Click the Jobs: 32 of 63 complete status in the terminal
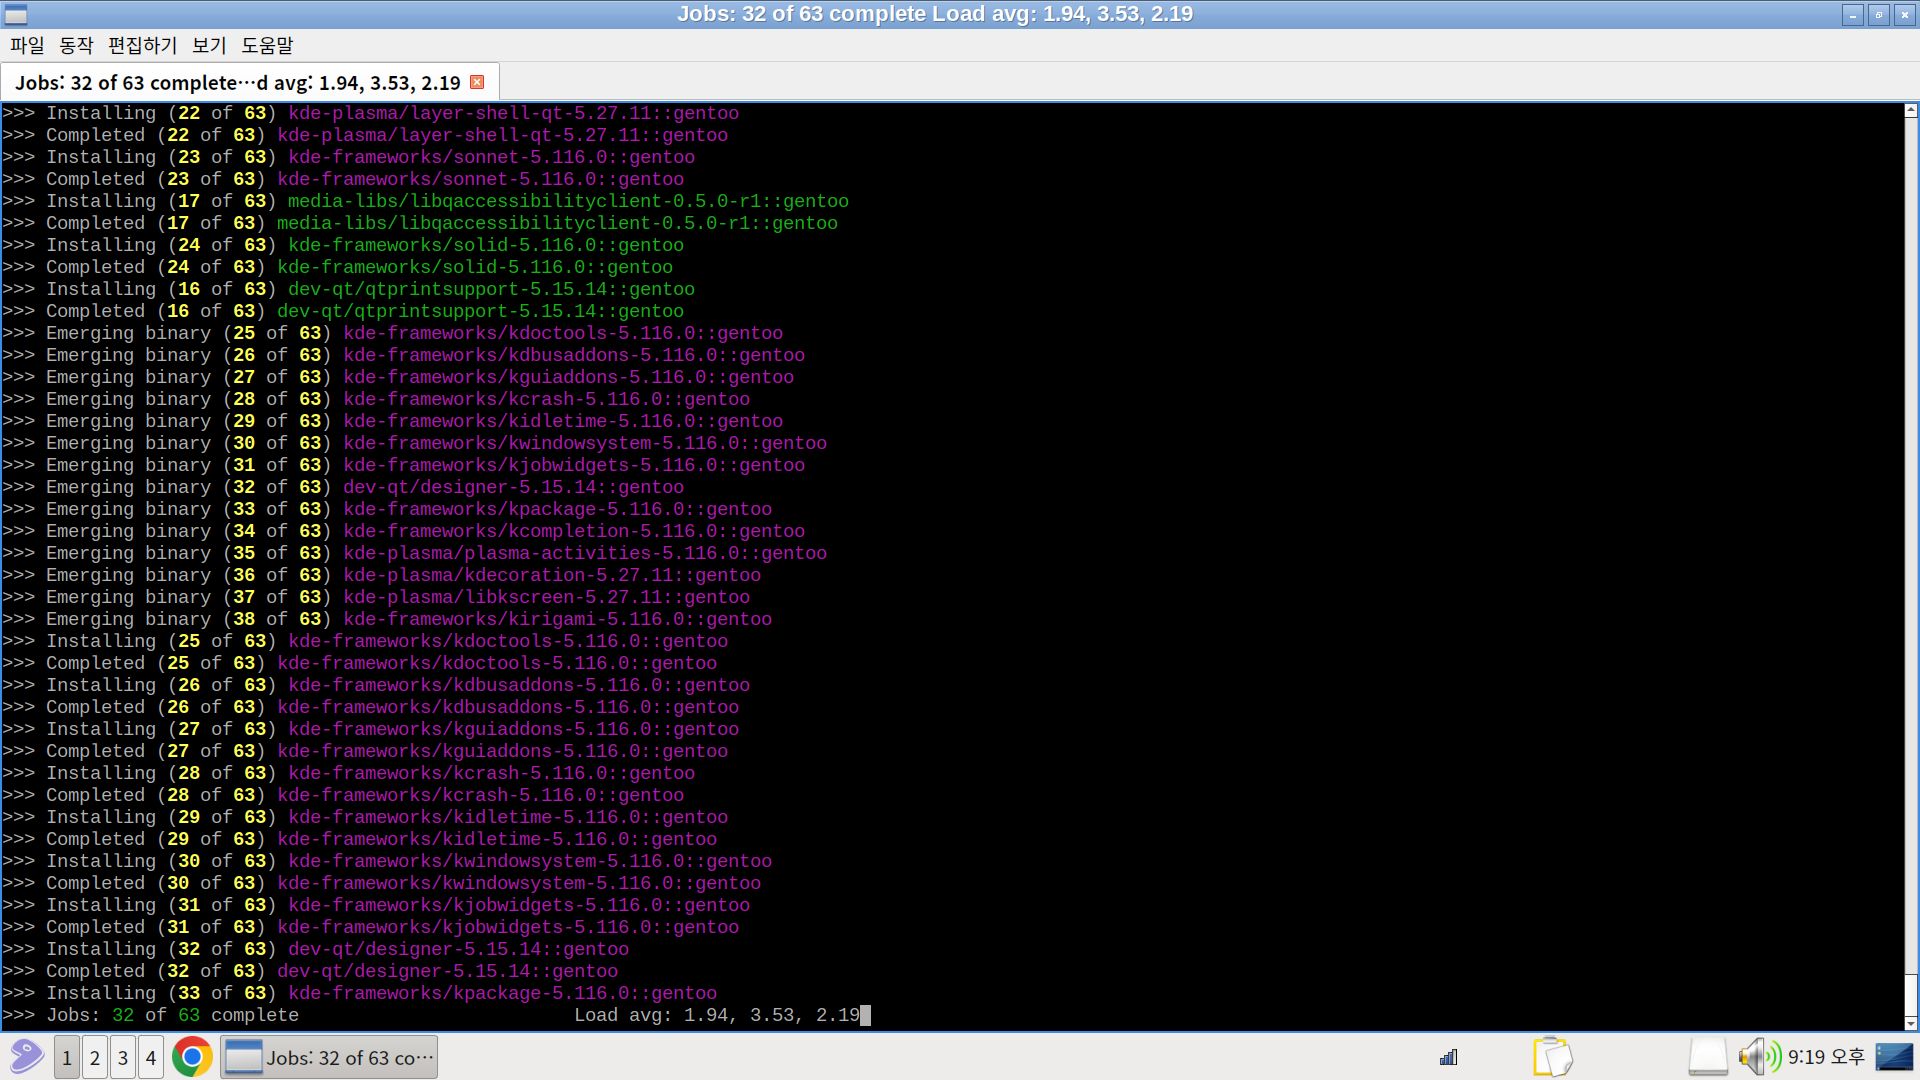Screen dimensions: 1920x1080 click(x=172, y=1015)
